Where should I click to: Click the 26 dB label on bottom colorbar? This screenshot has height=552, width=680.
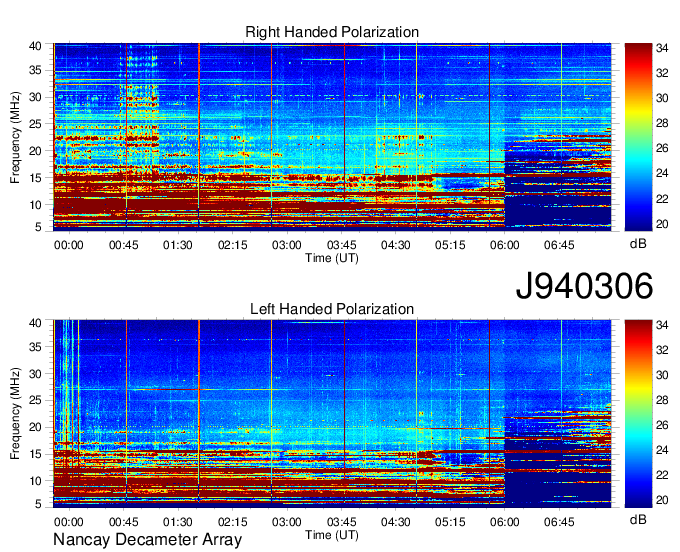(662, 425)
